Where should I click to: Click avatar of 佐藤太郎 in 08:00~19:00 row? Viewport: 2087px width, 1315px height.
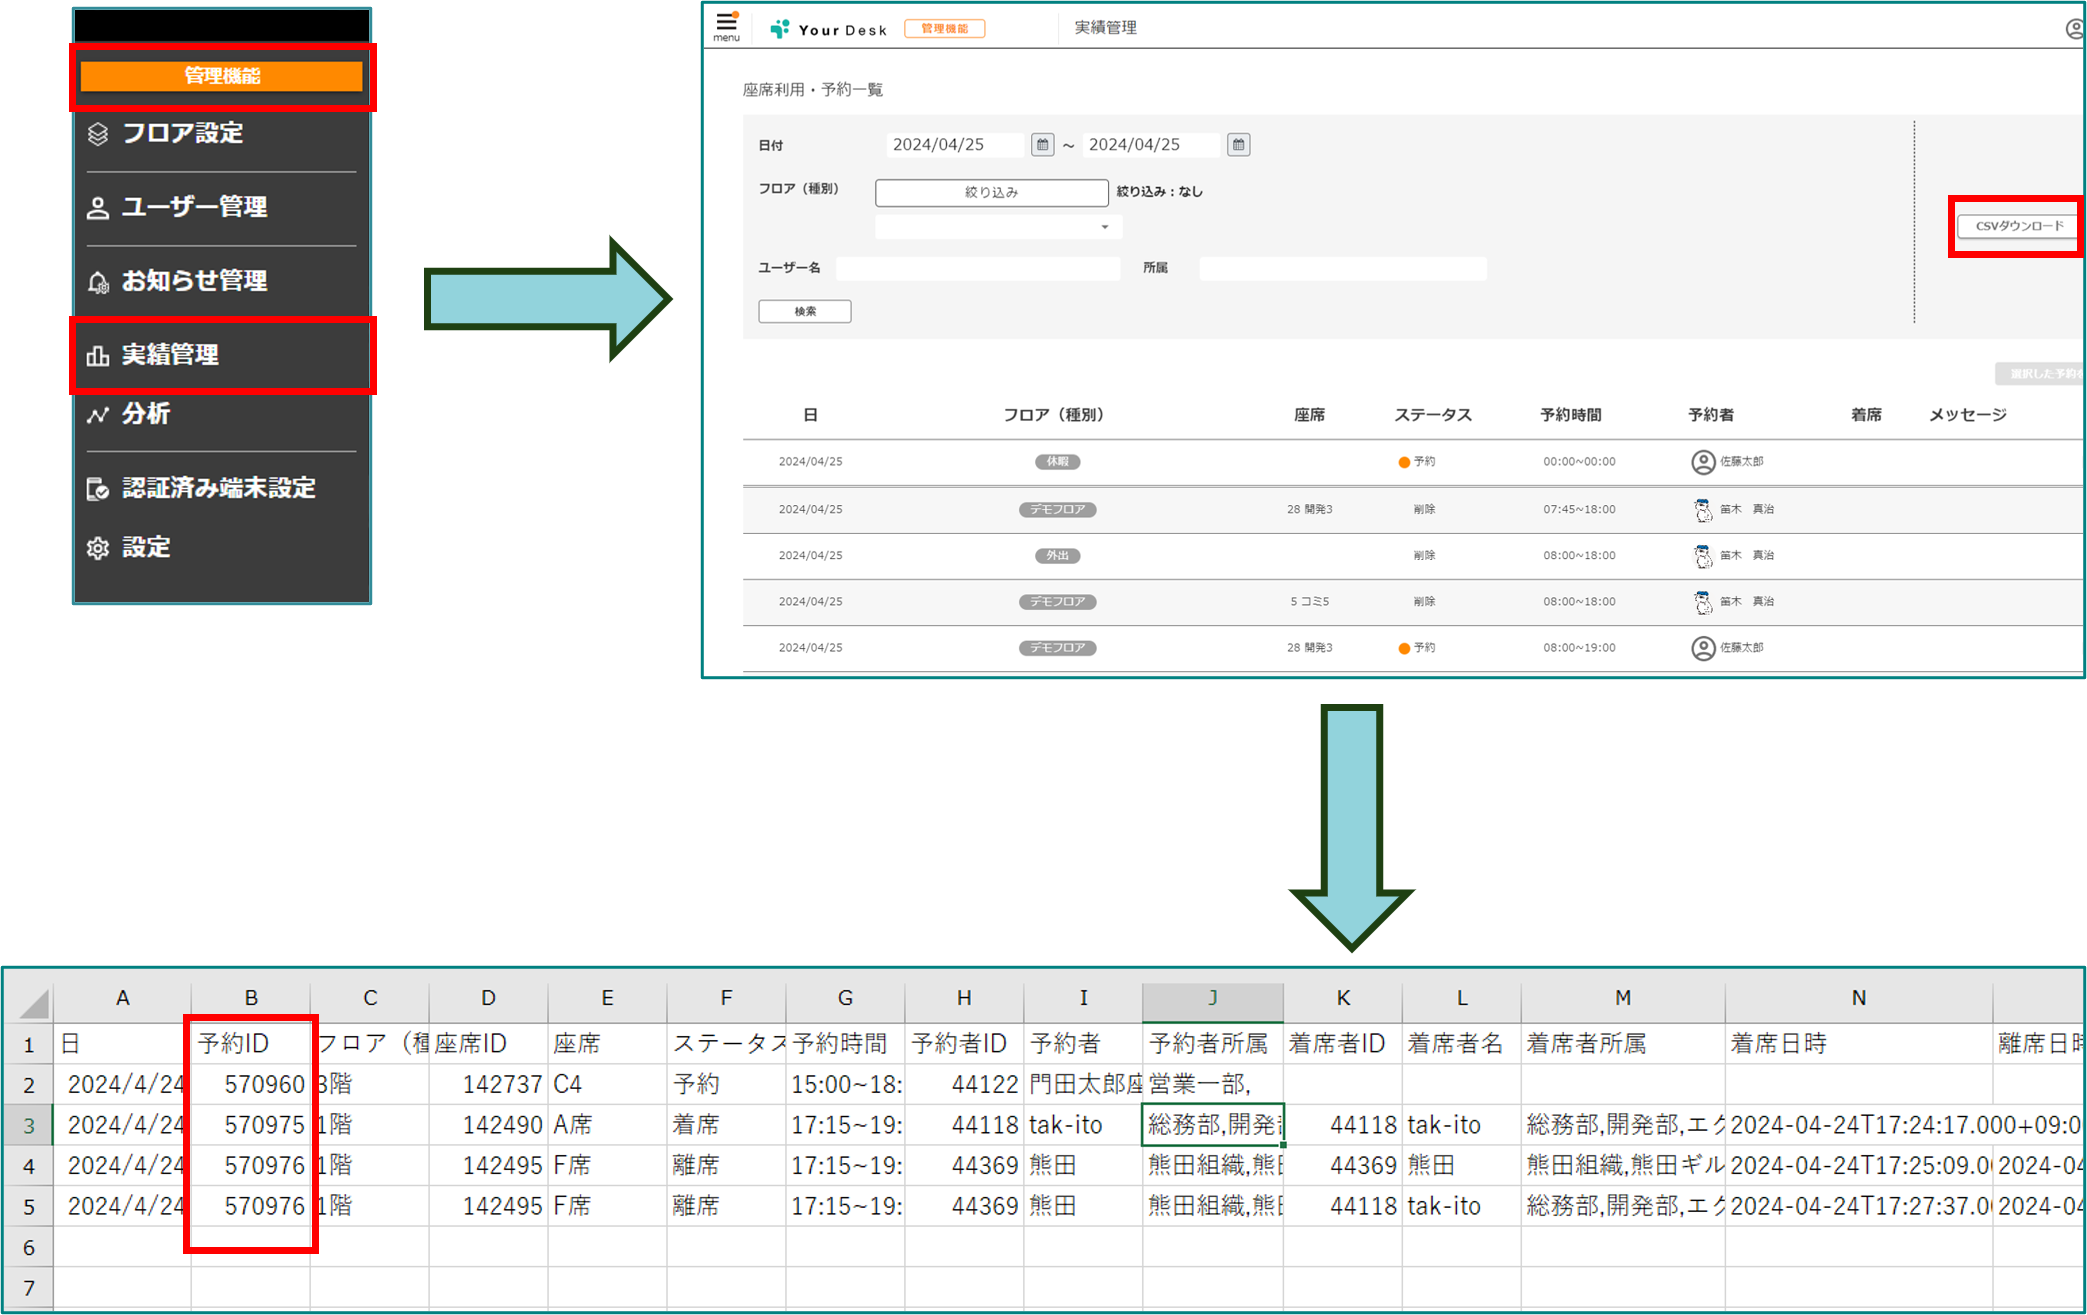[1703, 648]
